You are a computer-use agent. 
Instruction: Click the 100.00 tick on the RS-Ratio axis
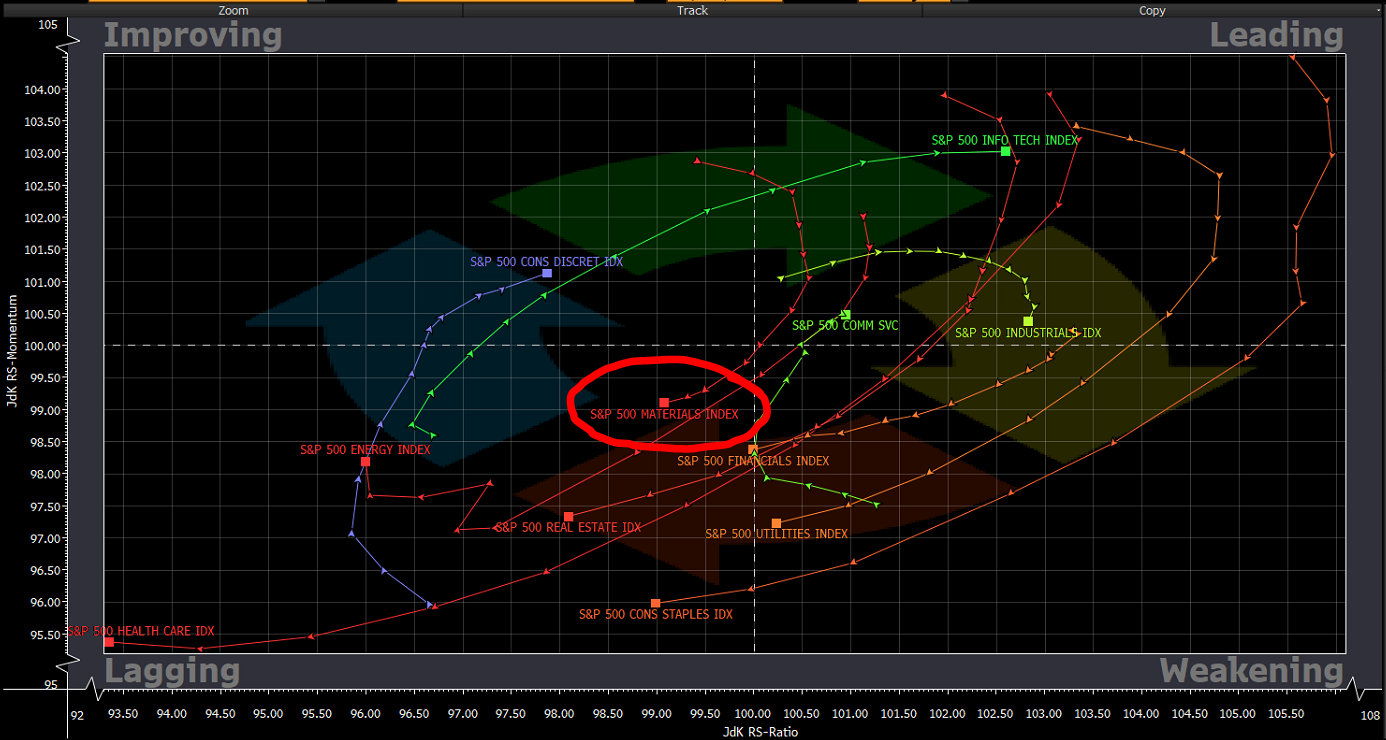click(x=753, y=714)
